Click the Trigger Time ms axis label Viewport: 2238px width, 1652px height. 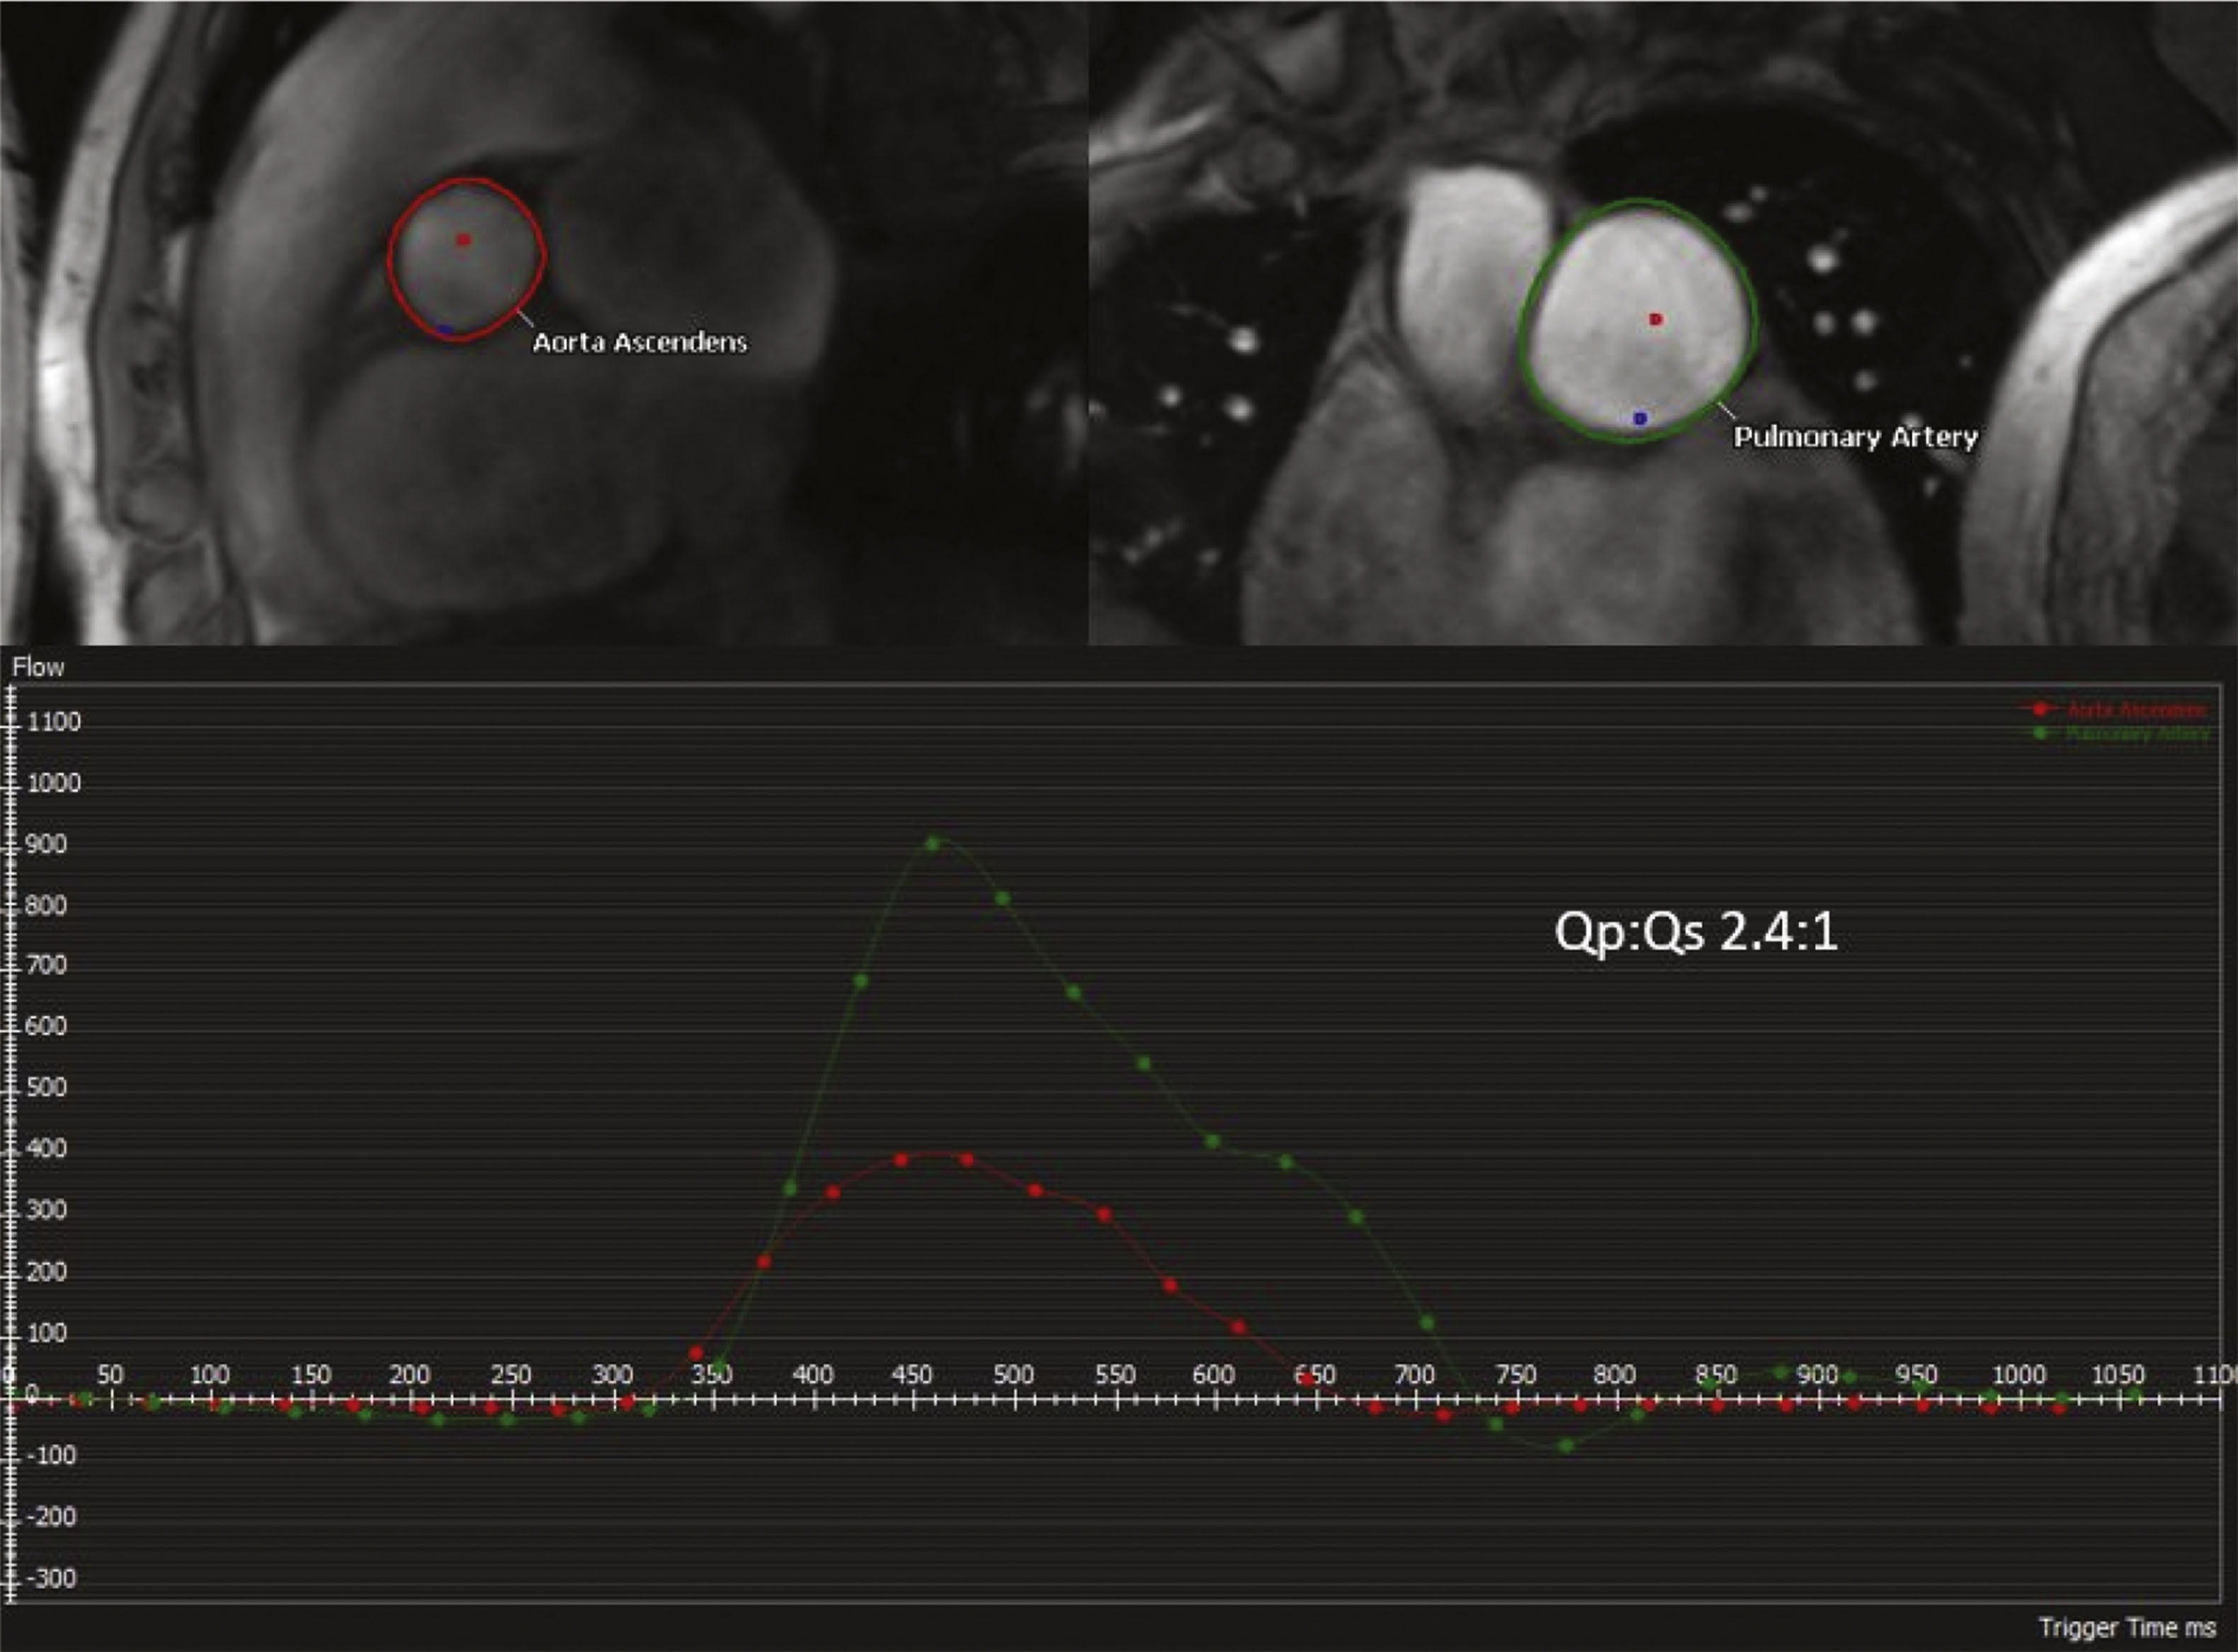click(x=2127, y=1628)
